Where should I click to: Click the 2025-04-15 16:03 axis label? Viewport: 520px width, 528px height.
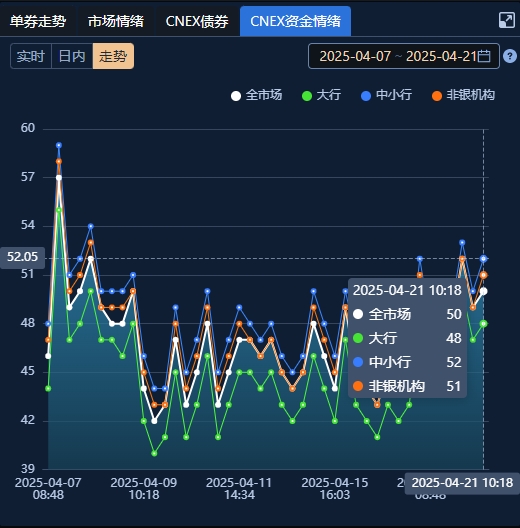pos(335,489)
